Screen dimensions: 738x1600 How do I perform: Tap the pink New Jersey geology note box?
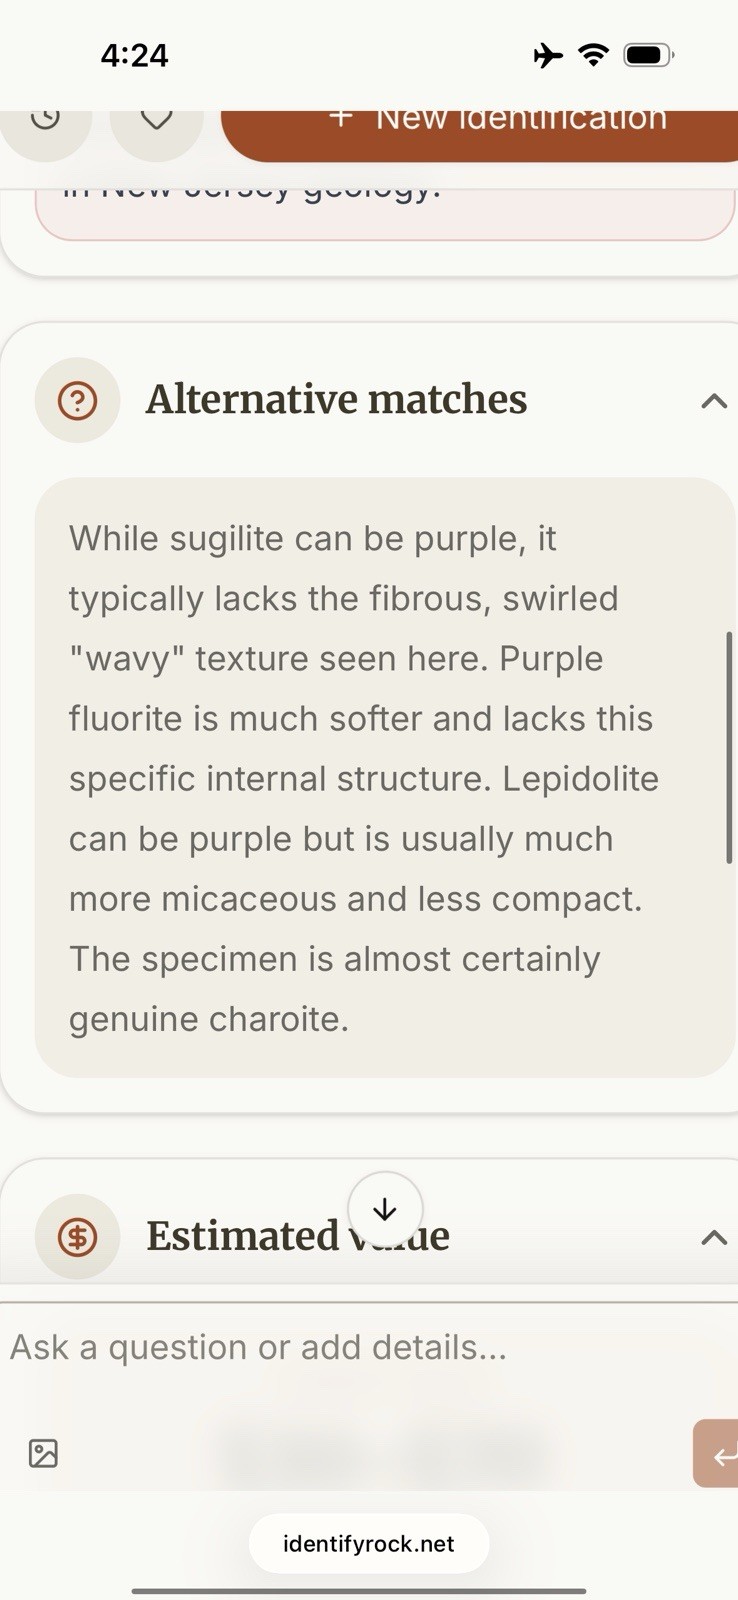pyautogui.click(x=385, y=214)
